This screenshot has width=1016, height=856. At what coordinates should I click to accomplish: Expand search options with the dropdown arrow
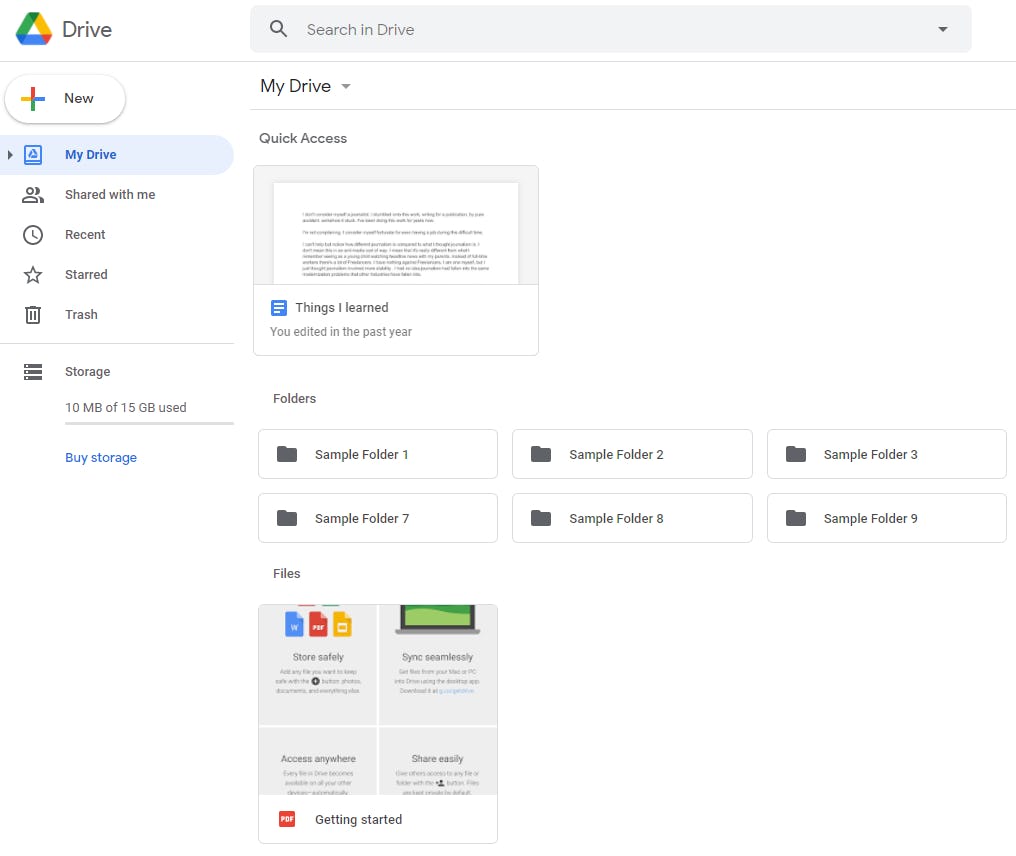pyautogui.click(x=942, y=29)
